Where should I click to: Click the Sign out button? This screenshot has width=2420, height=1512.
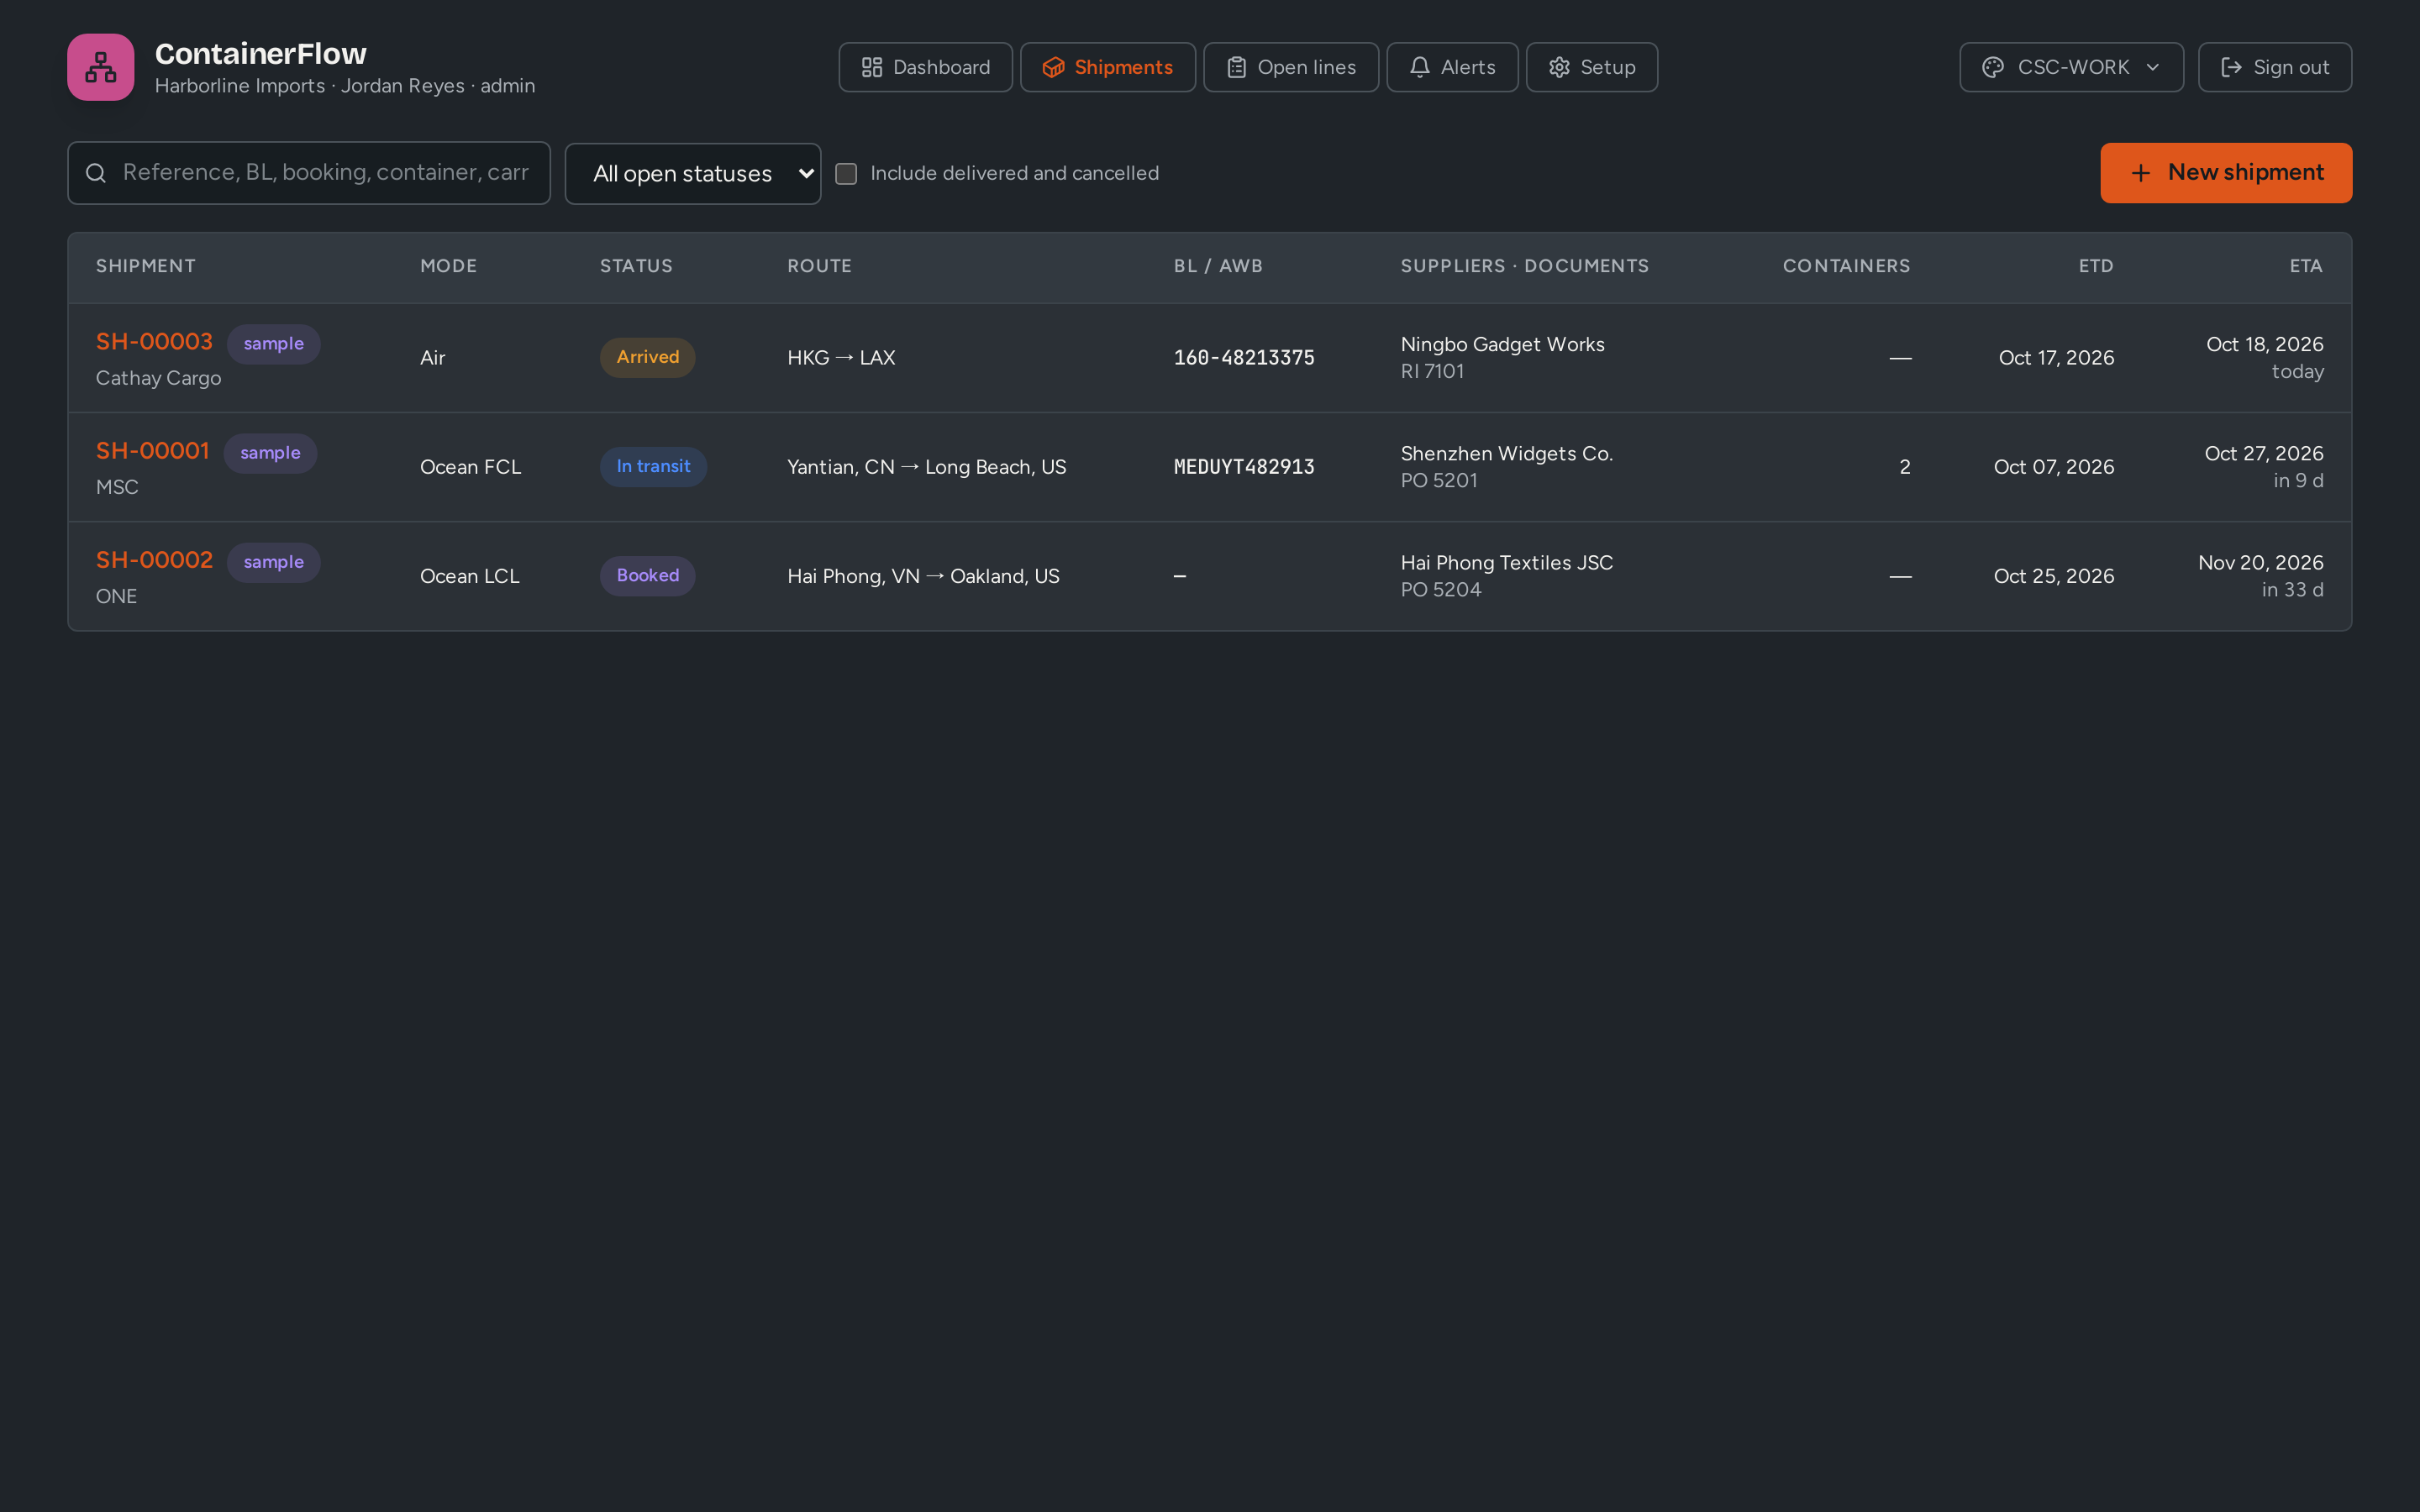(2274, 67)
